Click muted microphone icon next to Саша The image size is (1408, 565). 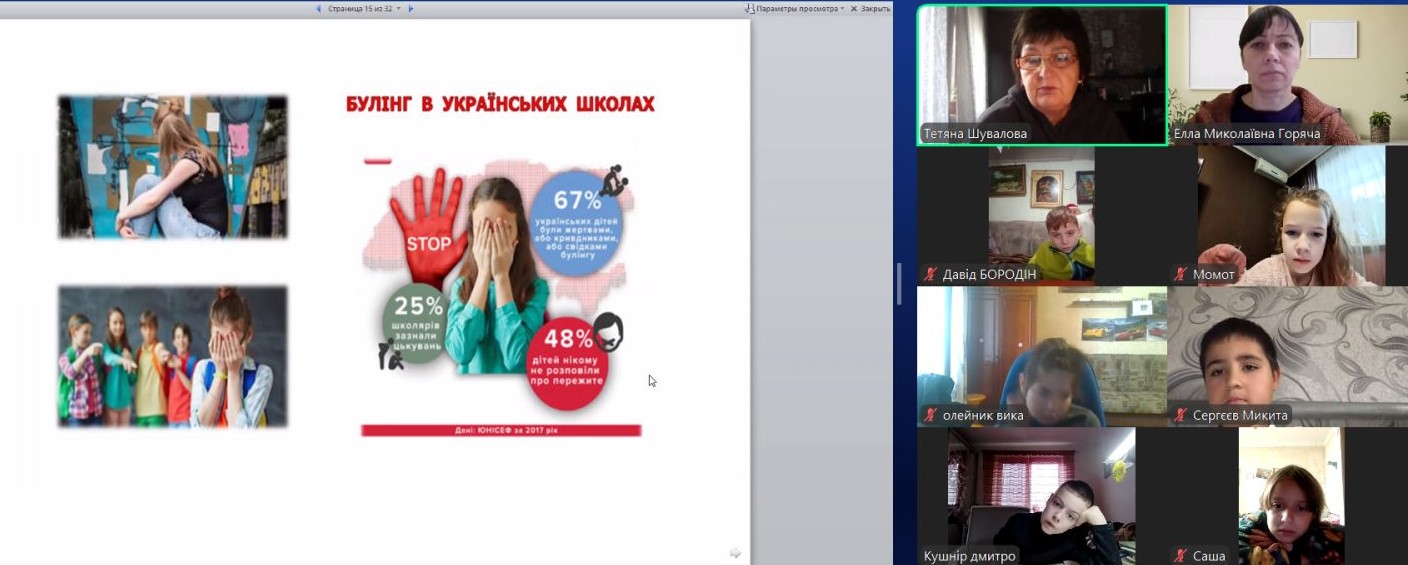1180,556
